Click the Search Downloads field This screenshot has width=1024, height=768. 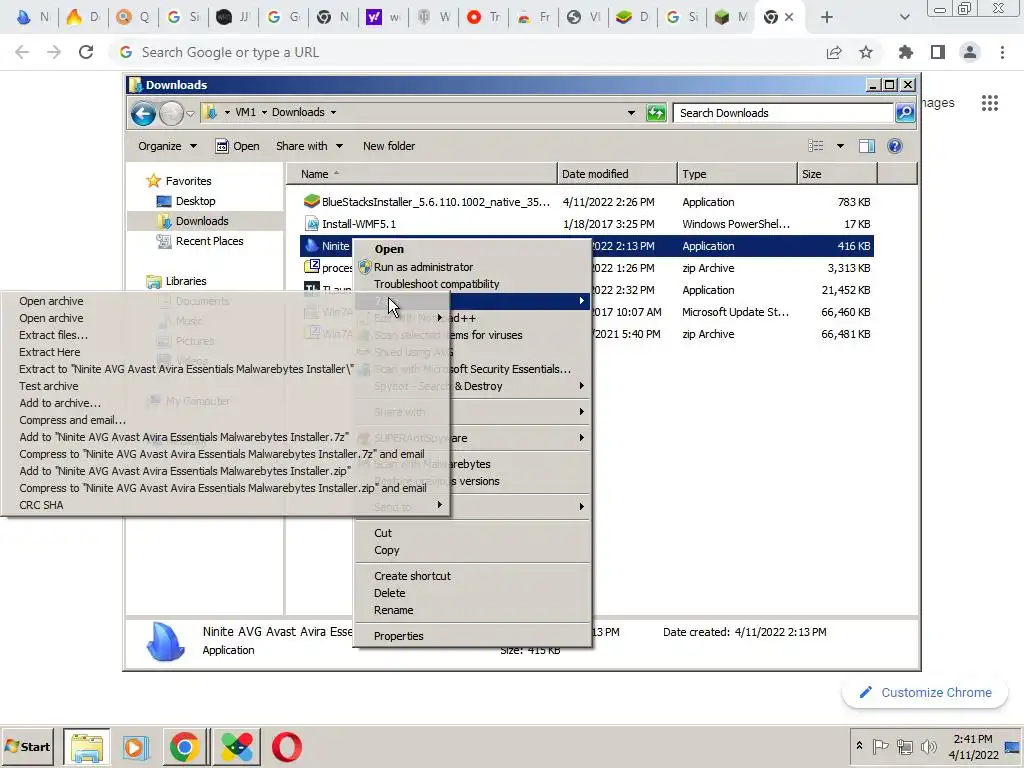pyautogui.click(x=783, y=113)
